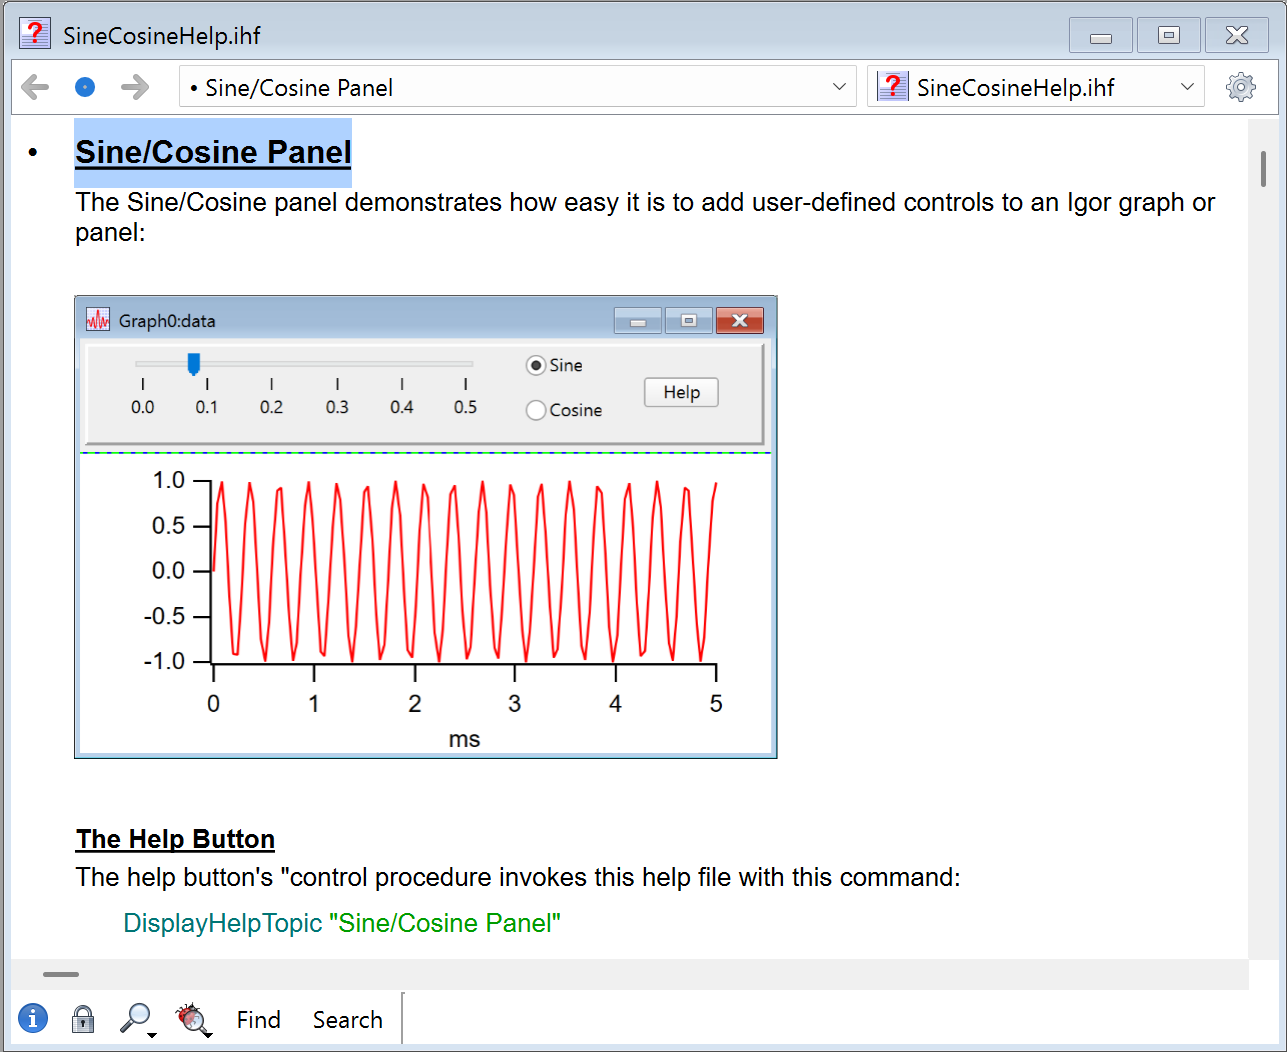Click Search in the bottom bar

[x=347, y=1019]
